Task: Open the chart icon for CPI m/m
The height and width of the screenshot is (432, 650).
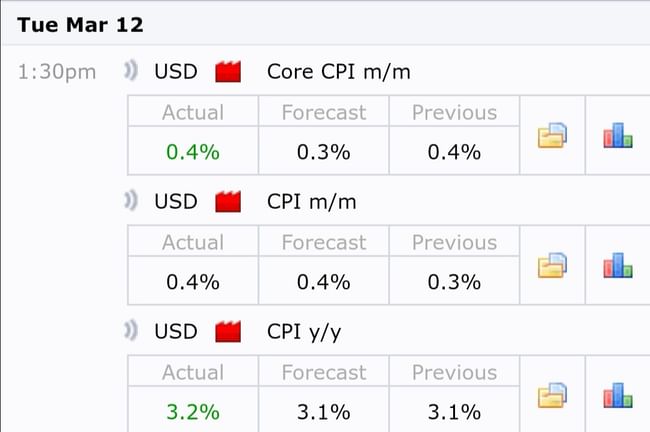Action: tap(617, 266)
